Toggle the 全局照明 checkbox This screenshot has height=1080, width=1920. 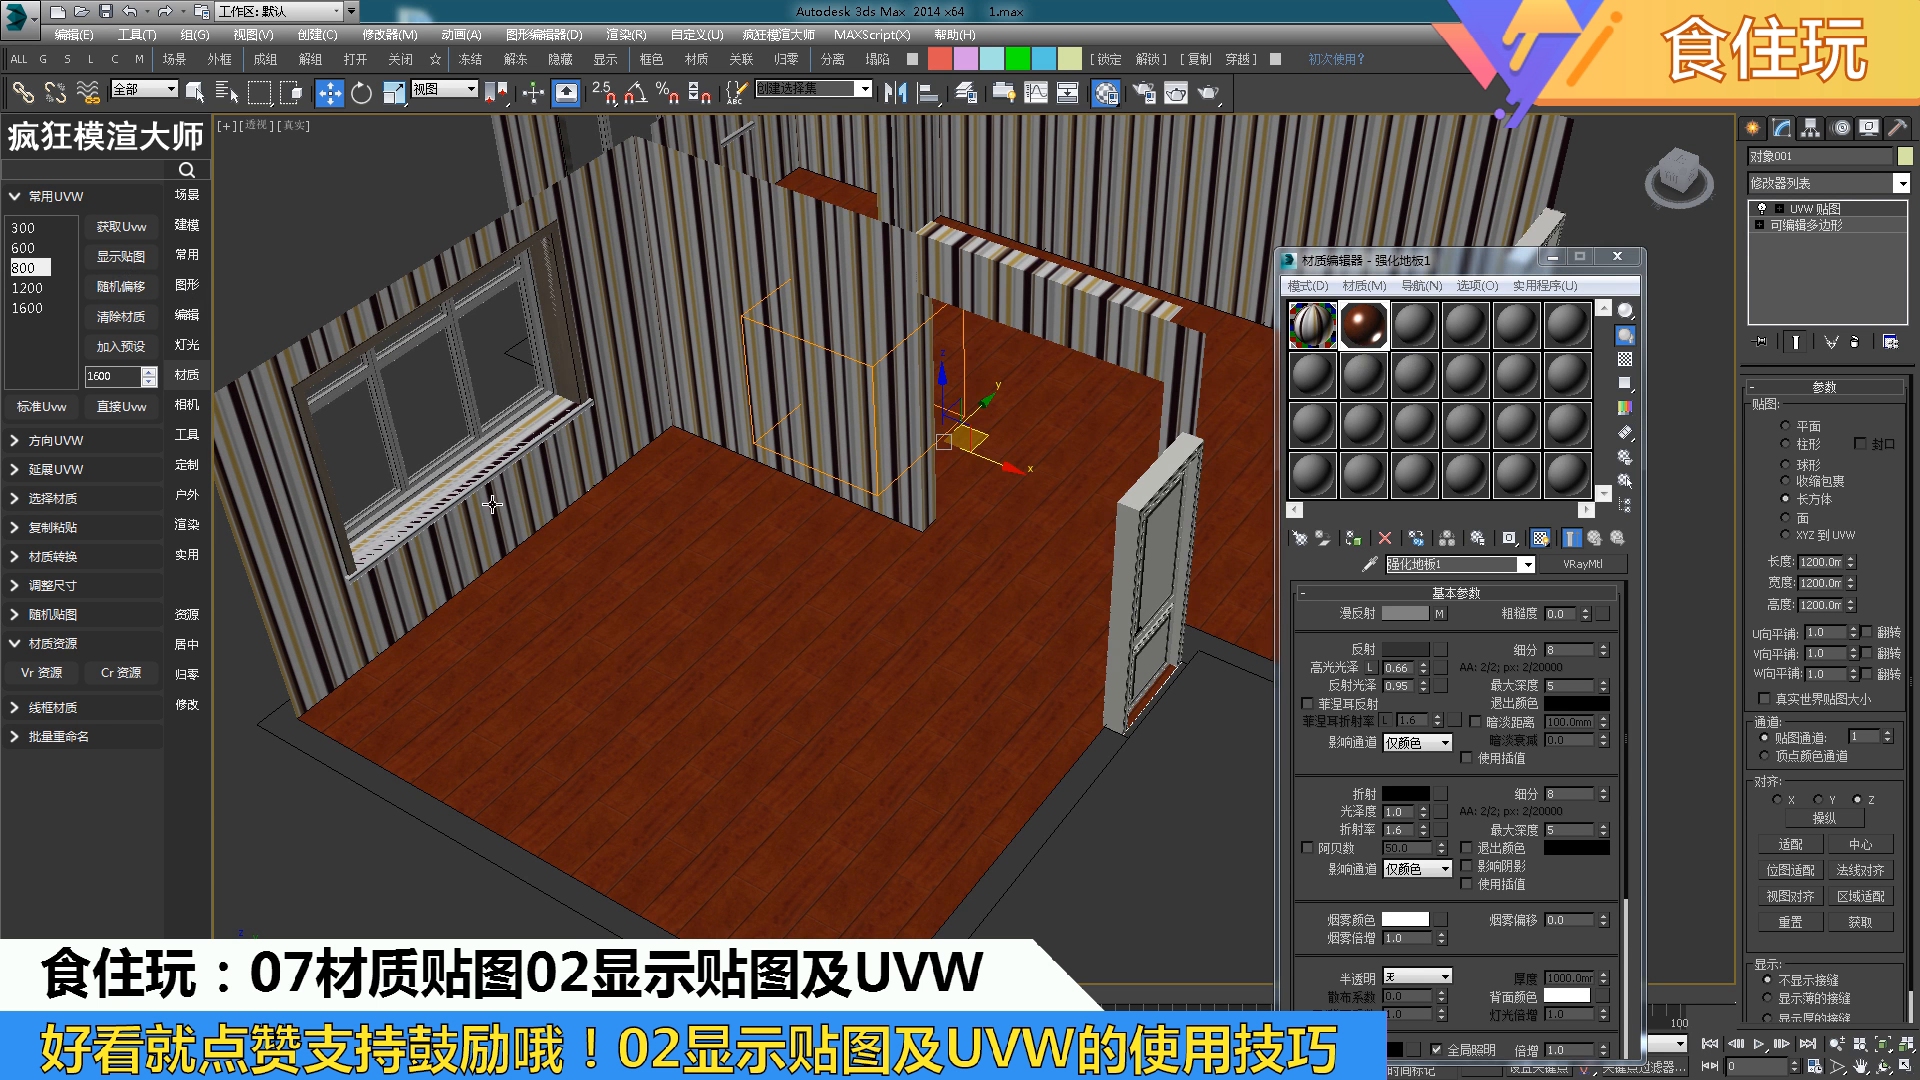pyautogui.click(x=1436, y=1050)
